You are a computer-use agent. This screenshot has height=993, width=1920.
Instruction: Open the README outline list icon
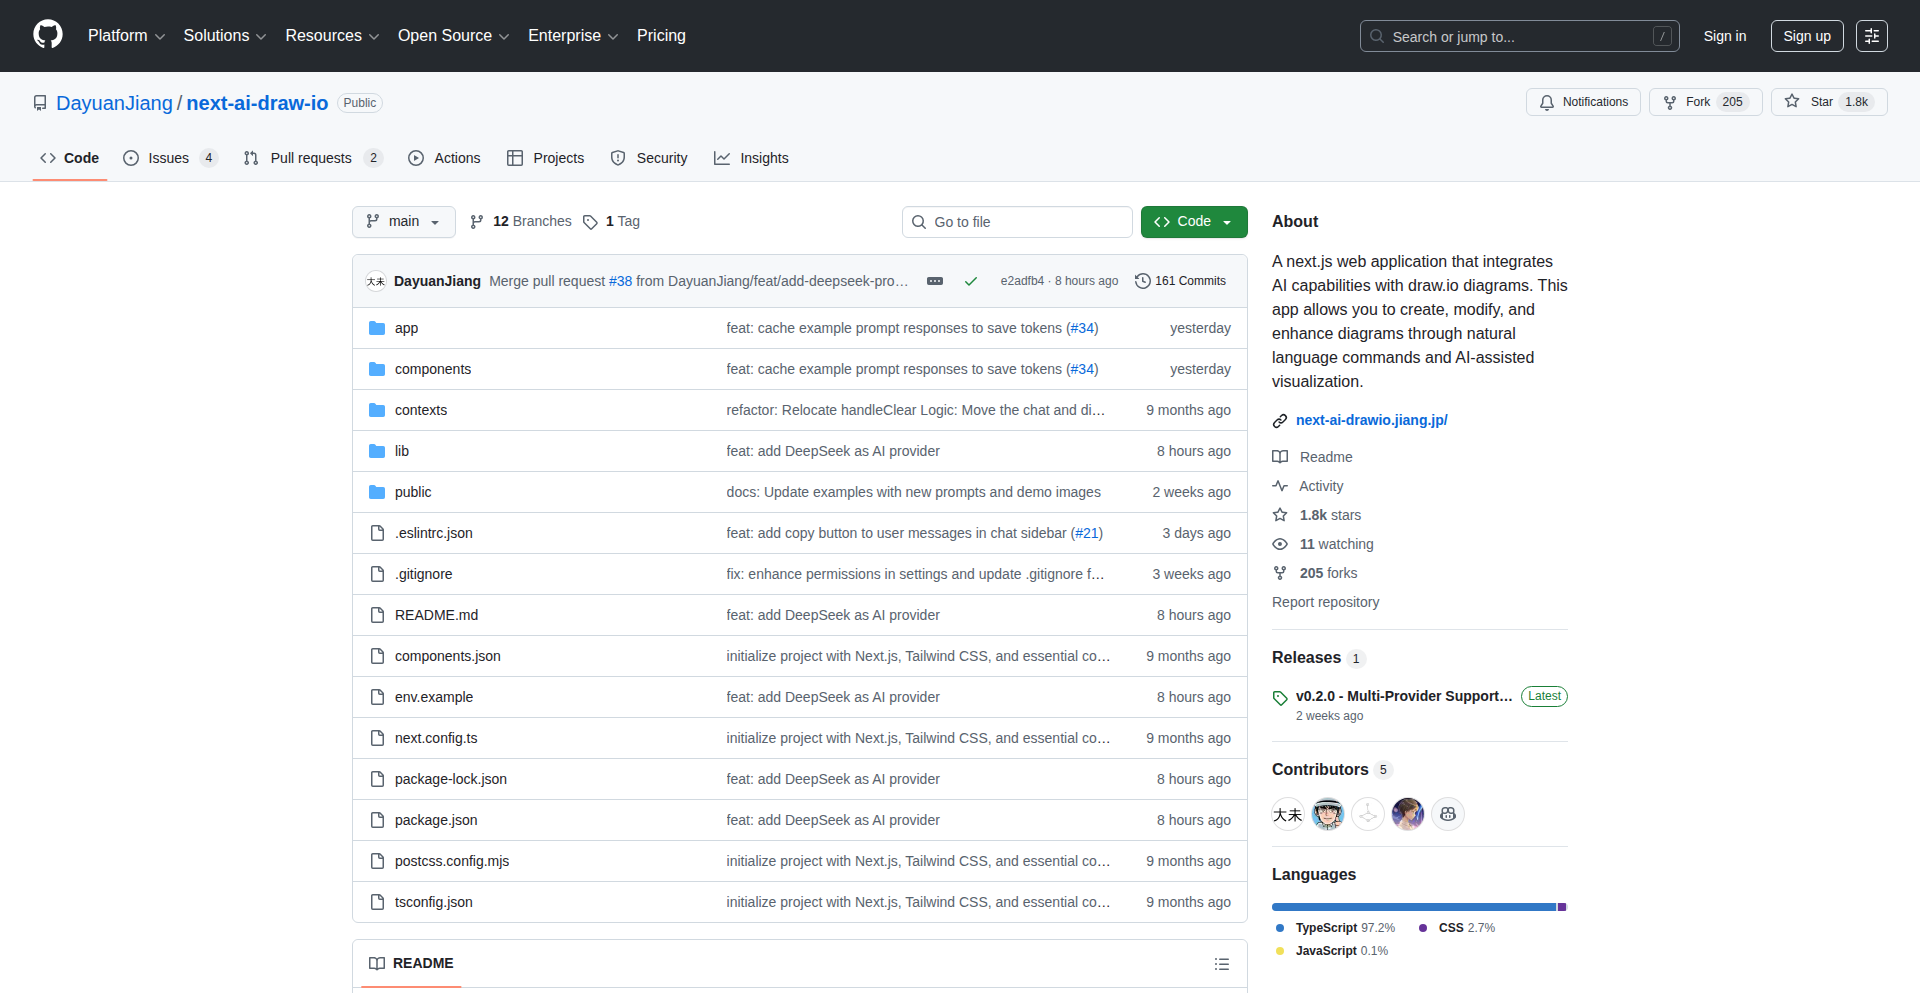[1221, 963]
